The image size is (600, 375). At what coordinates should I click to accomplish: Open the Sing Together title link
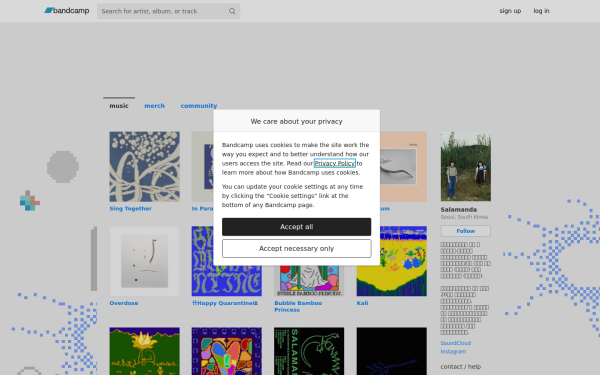130,209
